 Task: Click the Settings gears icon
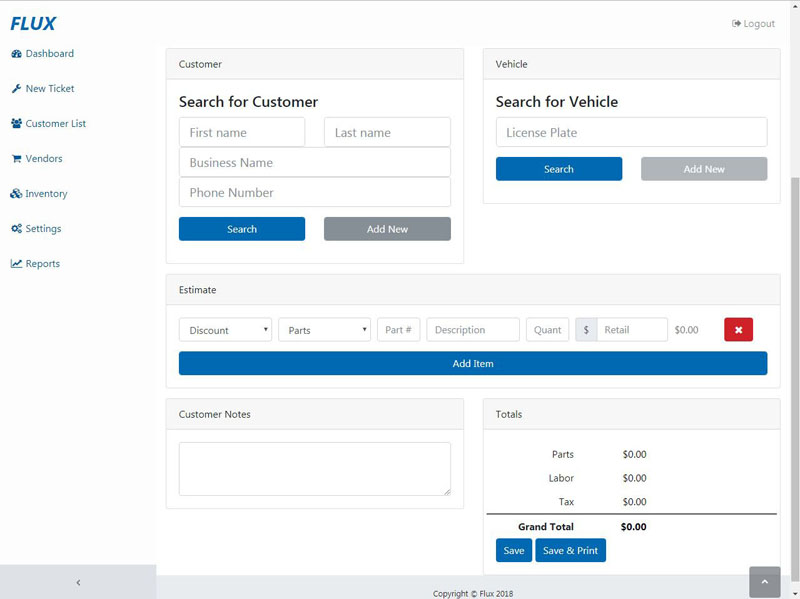[16, 229]
